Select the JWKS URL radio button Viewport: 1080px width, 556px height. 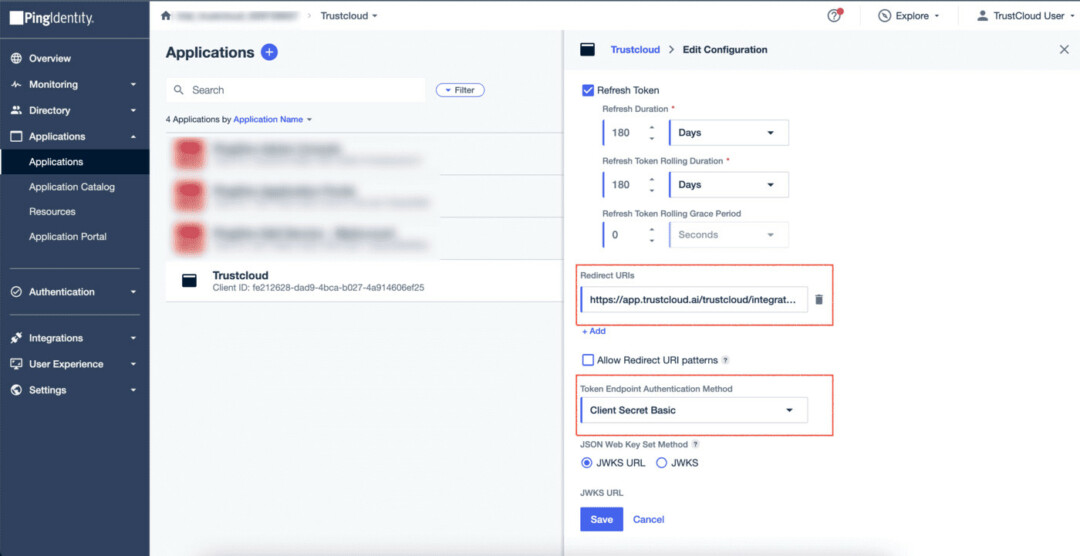click(x=587, y=463)
